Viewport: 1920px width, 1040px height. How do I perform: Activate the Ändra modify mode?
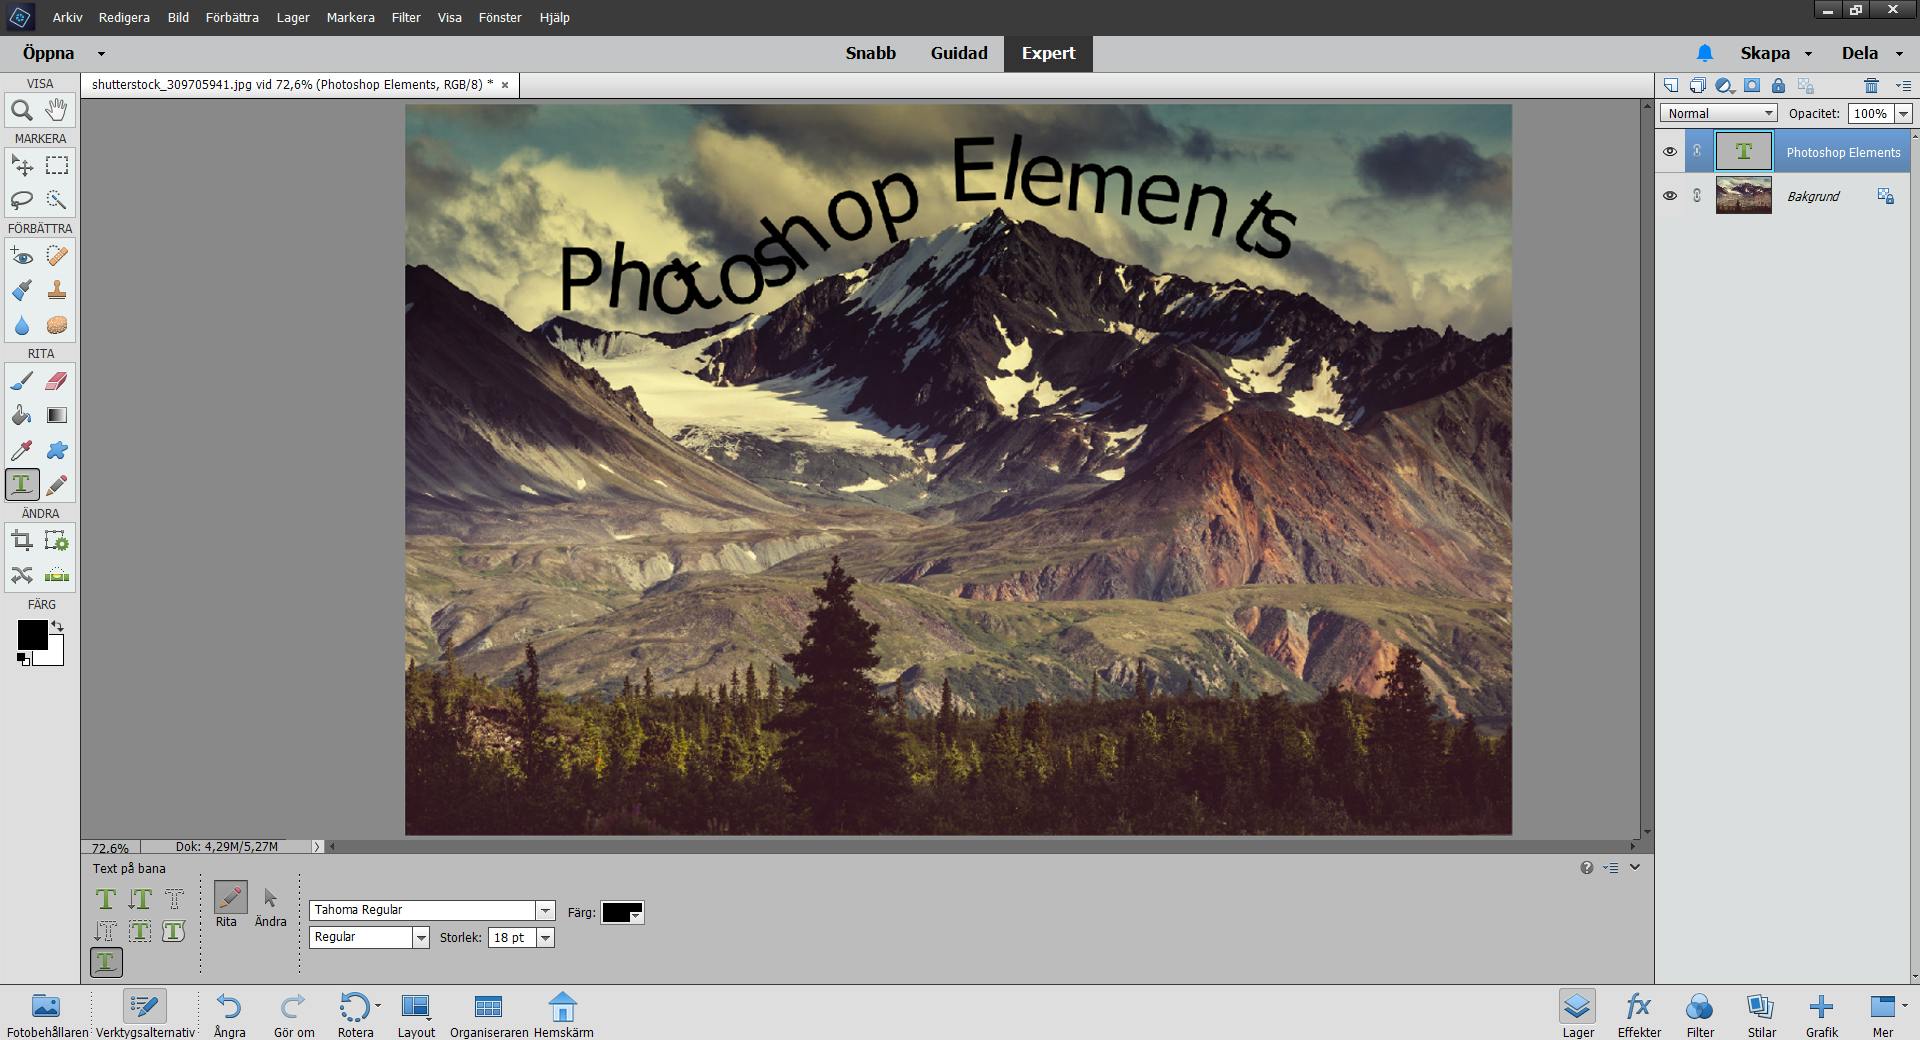(270, 906)
